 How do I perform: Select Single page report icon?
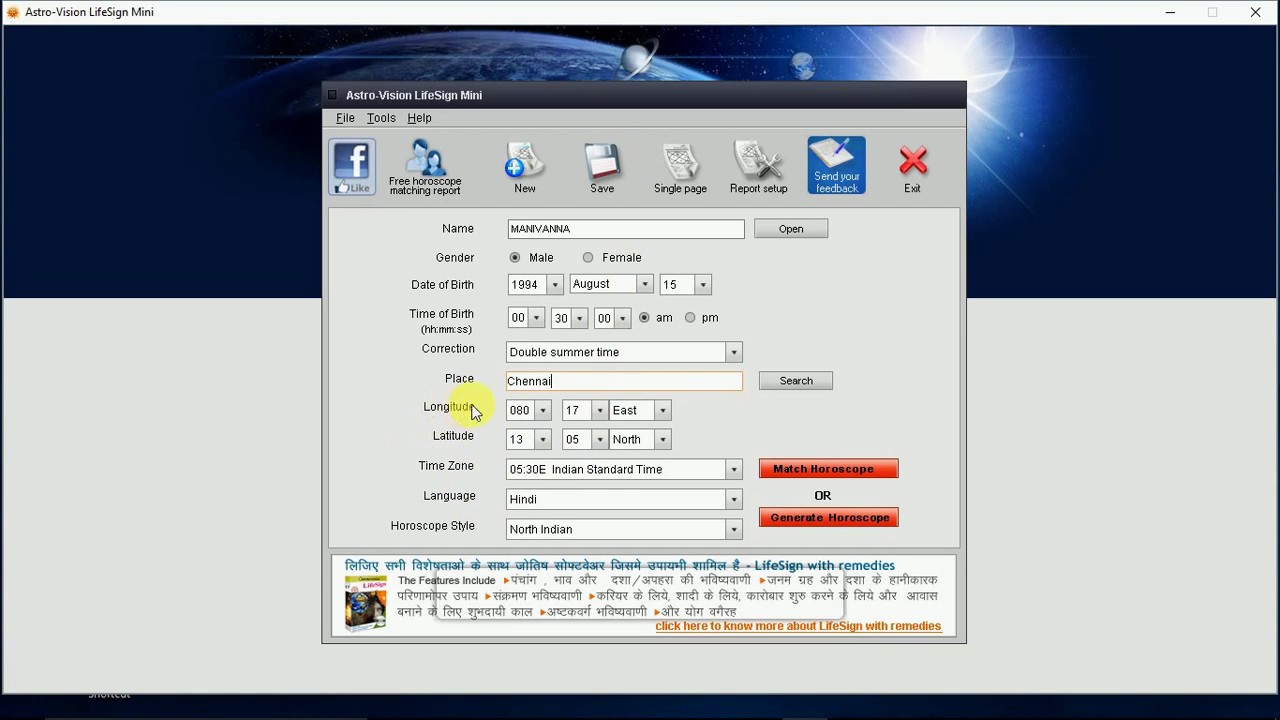(x=680, y=167)
